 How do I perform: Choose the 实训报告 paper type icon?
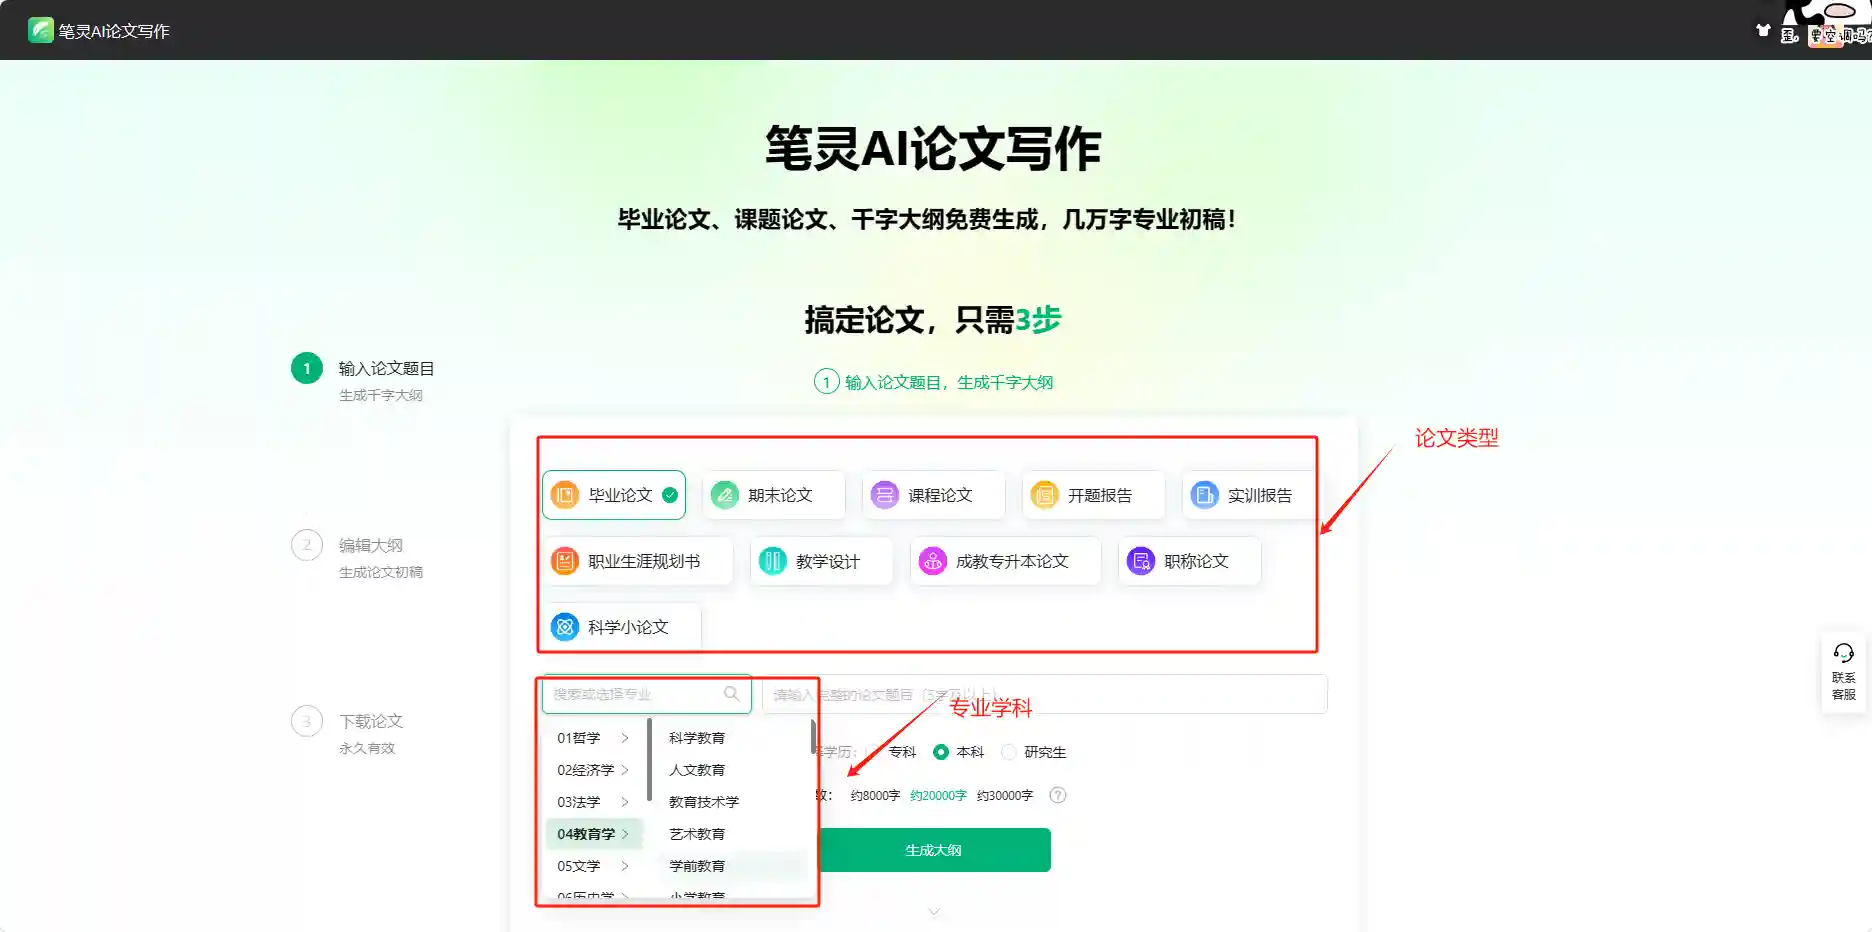coord(1205,495)
